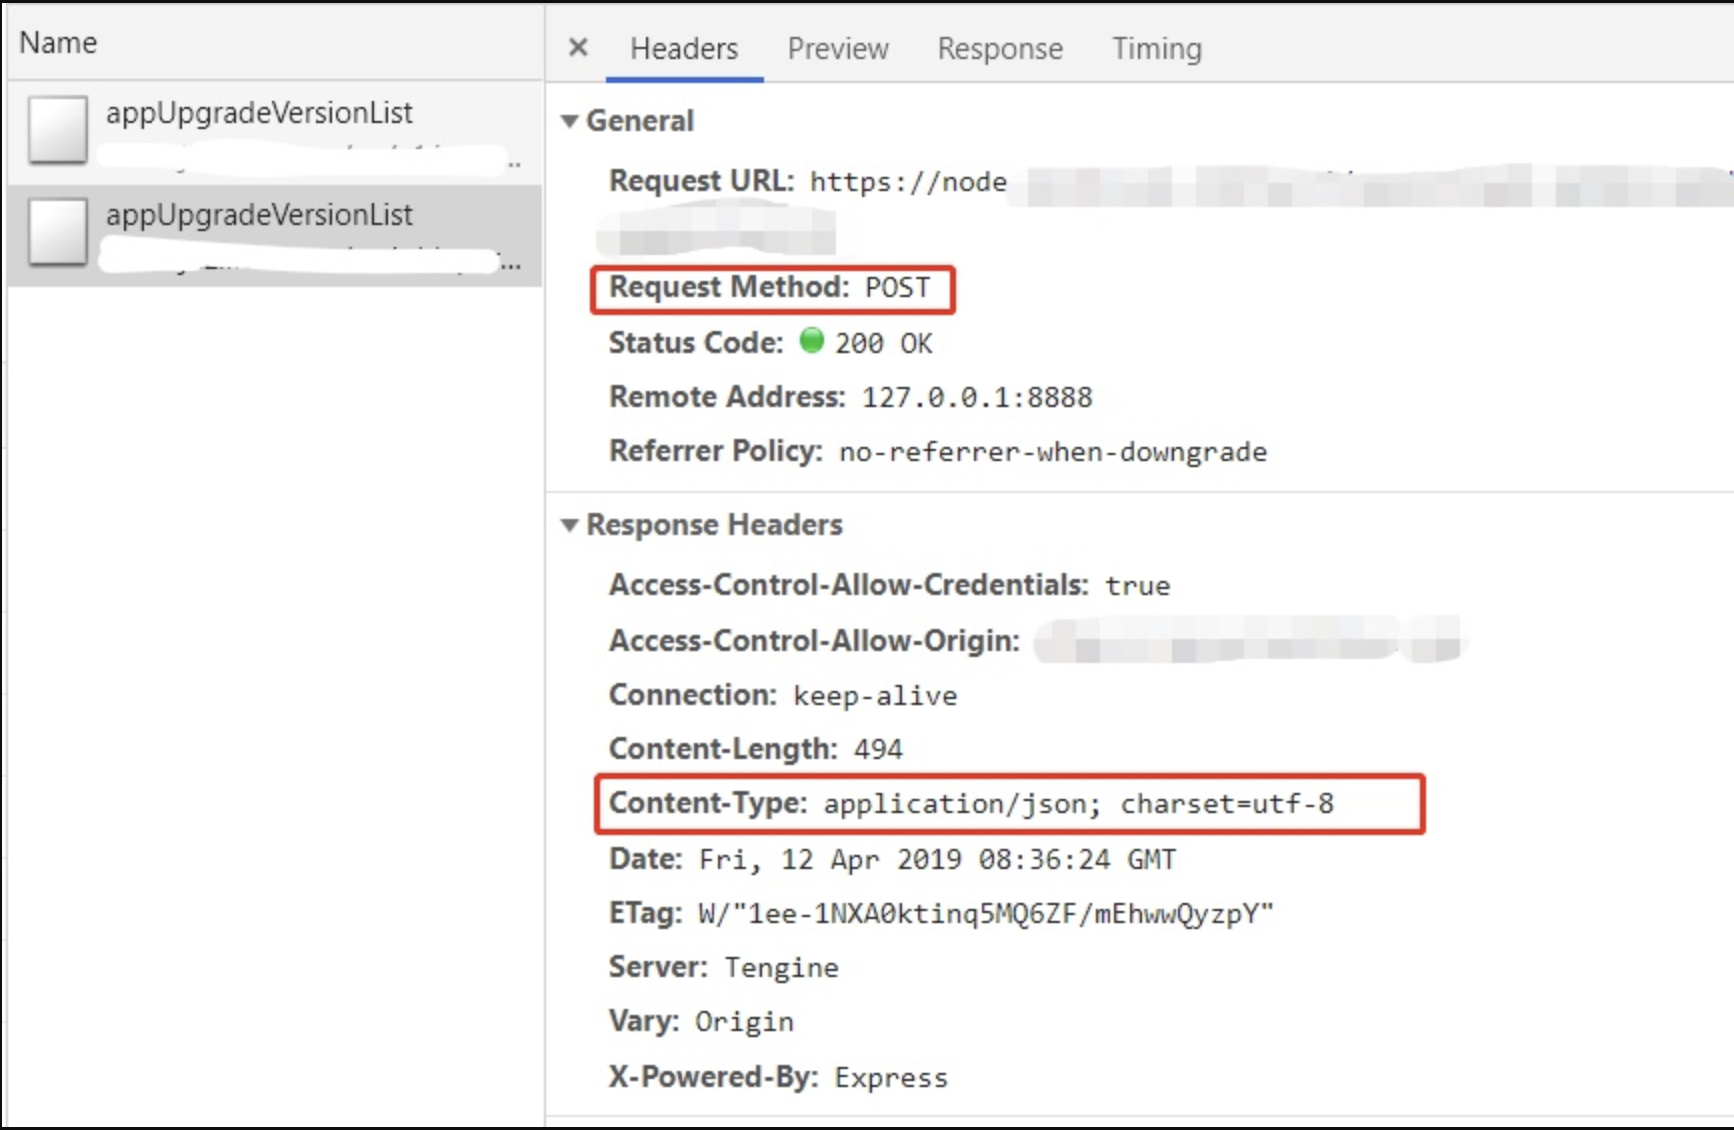Screen dimensions: 1734x1130
Task: Open the Timing tab
Action: tap(1157, 48)
